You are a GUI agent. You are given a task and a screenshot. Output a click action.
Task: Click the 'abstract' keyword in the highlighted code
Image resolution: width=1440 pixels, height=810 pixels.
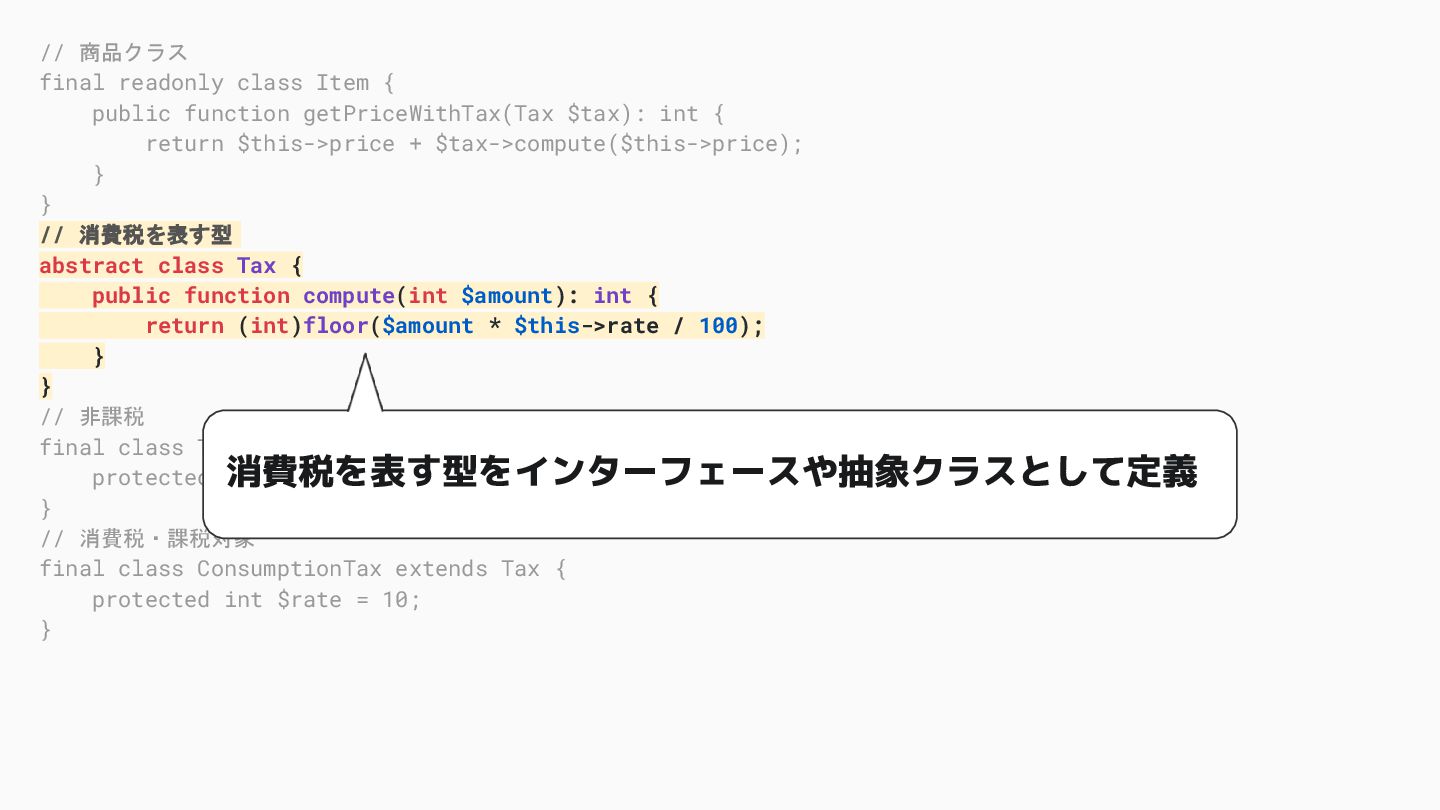point(92,266)
